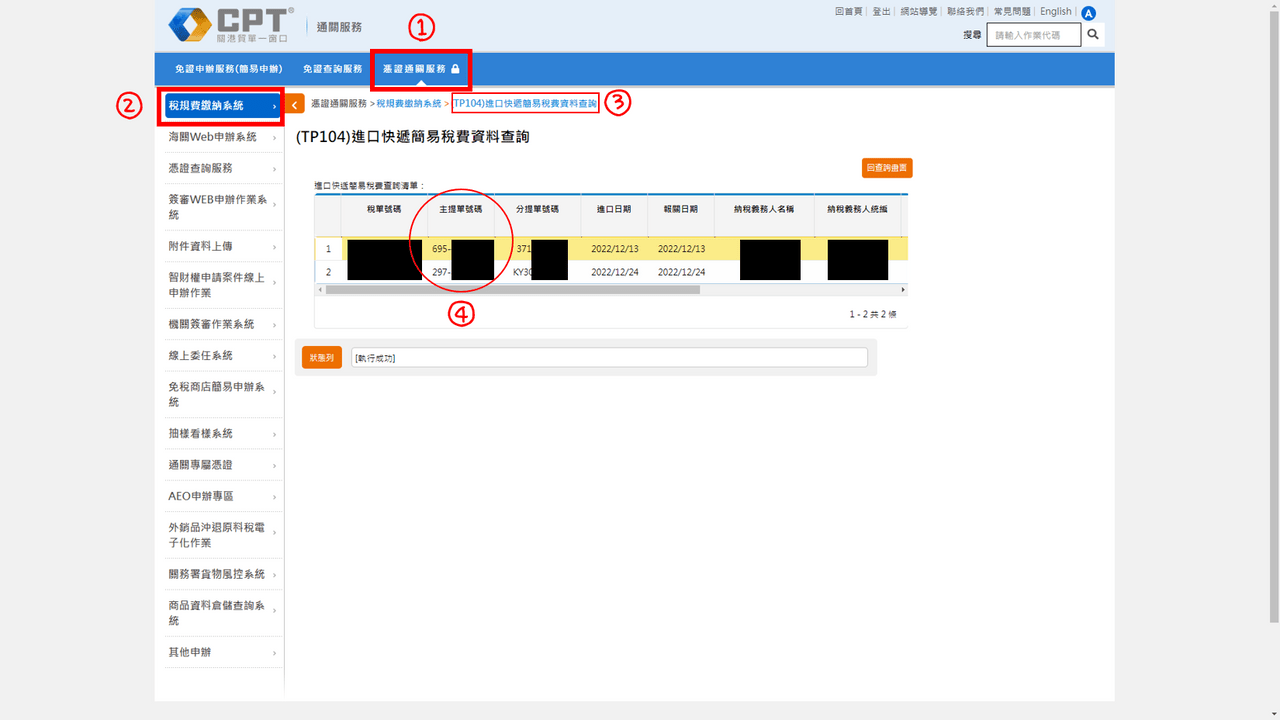Click the 報關日期 cell 2022/12/24

681,272
